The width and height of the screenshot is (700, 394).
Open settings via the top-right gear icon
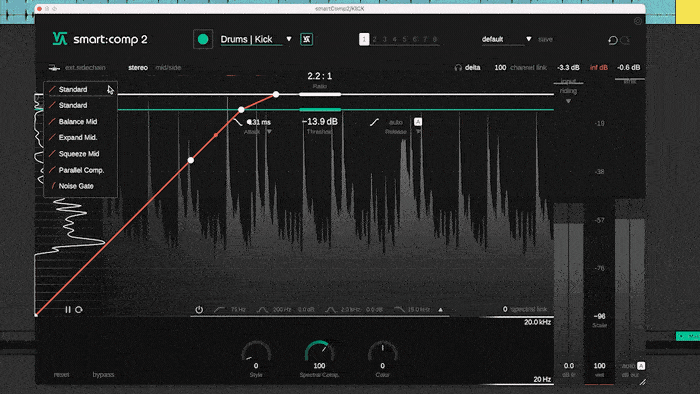638,21
